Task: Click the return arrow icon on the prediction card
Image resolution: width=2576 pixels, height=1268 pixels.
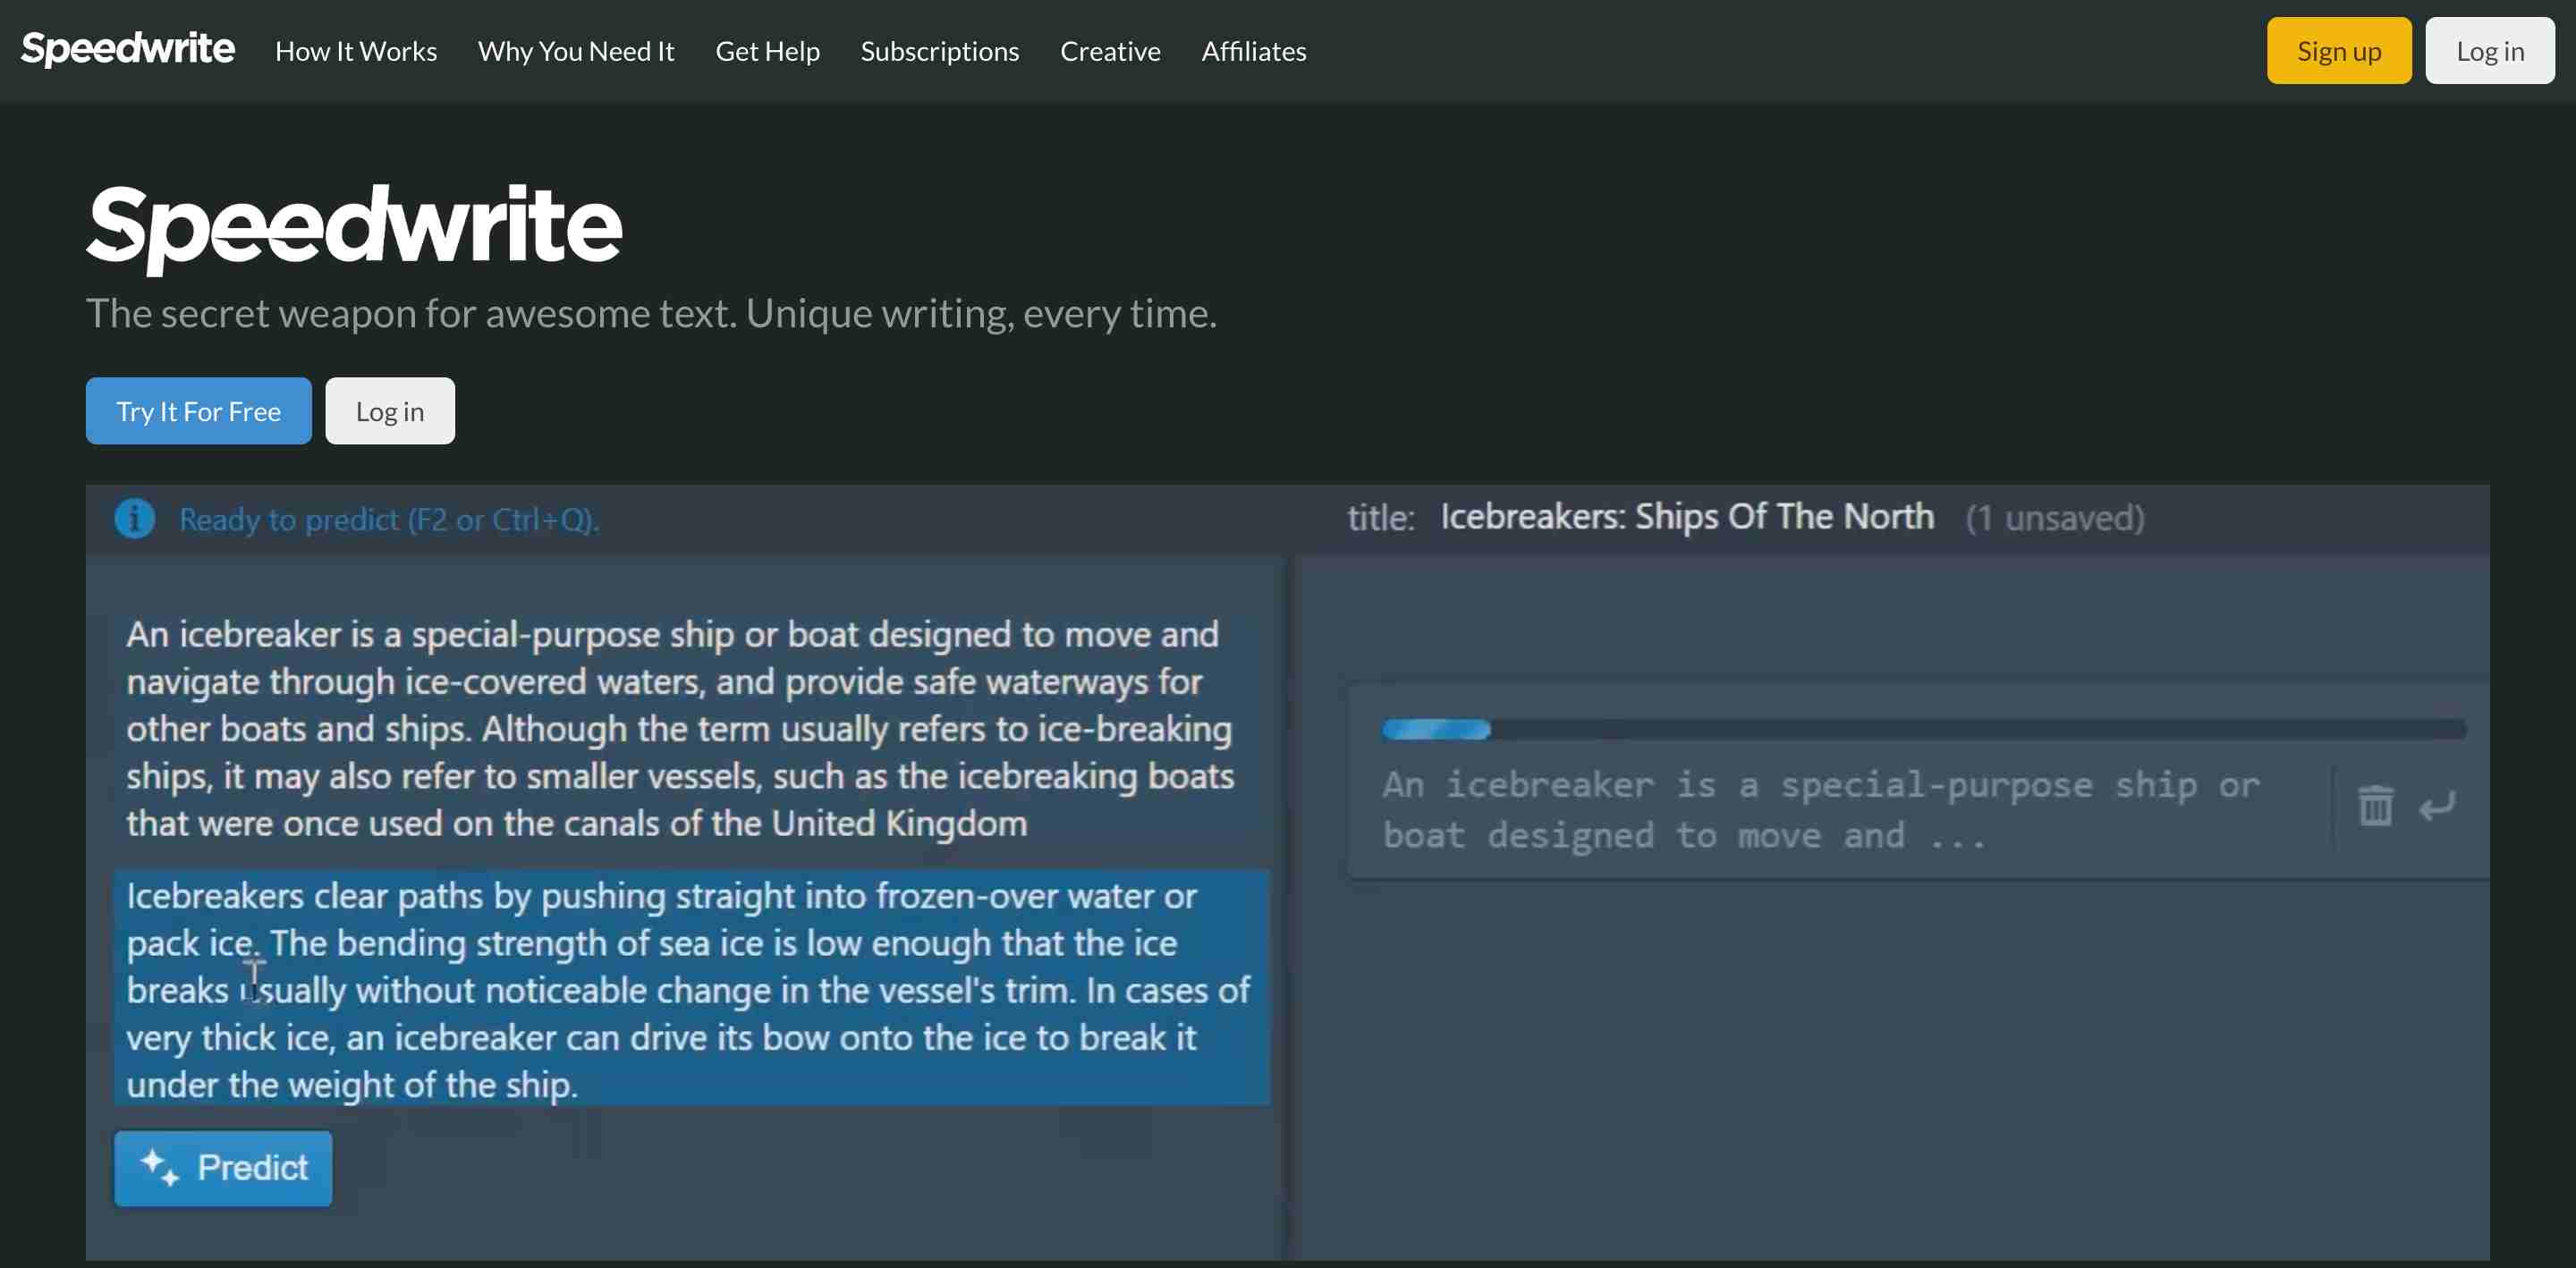Action: 2437,806
